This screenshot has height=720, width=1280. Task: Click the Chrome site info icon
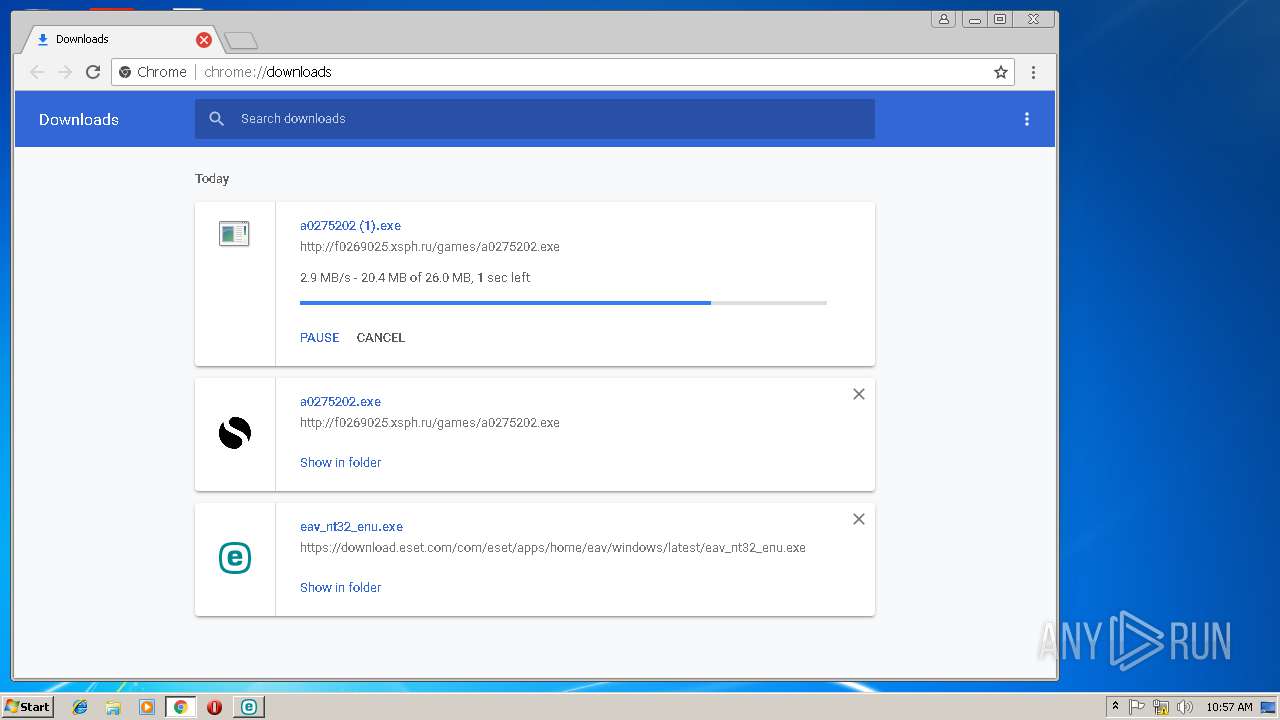(125, 72)
